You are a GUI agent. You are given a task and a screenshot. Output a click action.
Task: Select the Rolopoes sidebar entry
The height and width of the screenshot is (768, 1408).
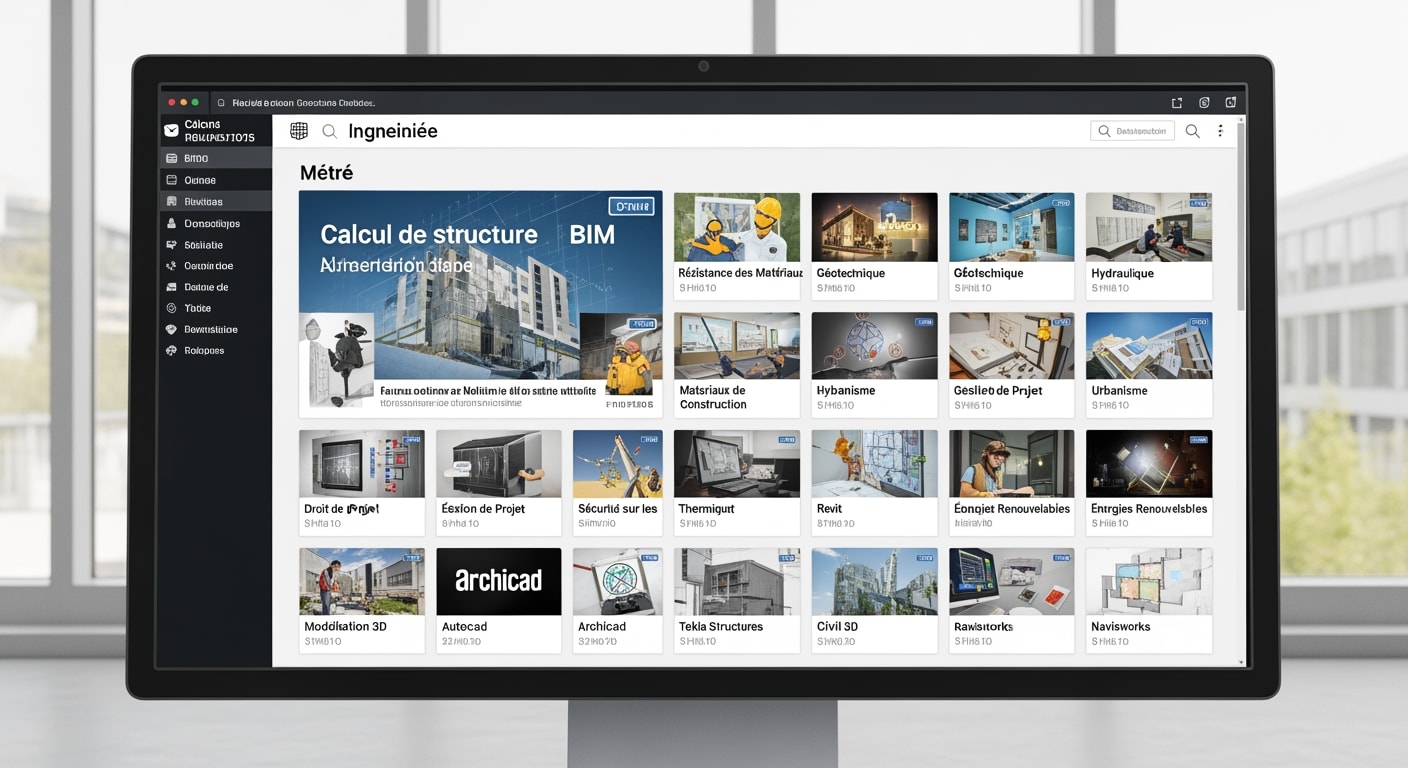[215, 350]
